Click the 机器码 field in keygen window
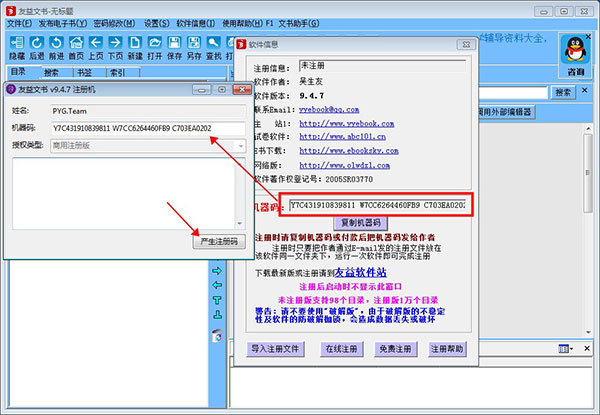The height and width of the screenshot is (415, 600). click(148, 128)
